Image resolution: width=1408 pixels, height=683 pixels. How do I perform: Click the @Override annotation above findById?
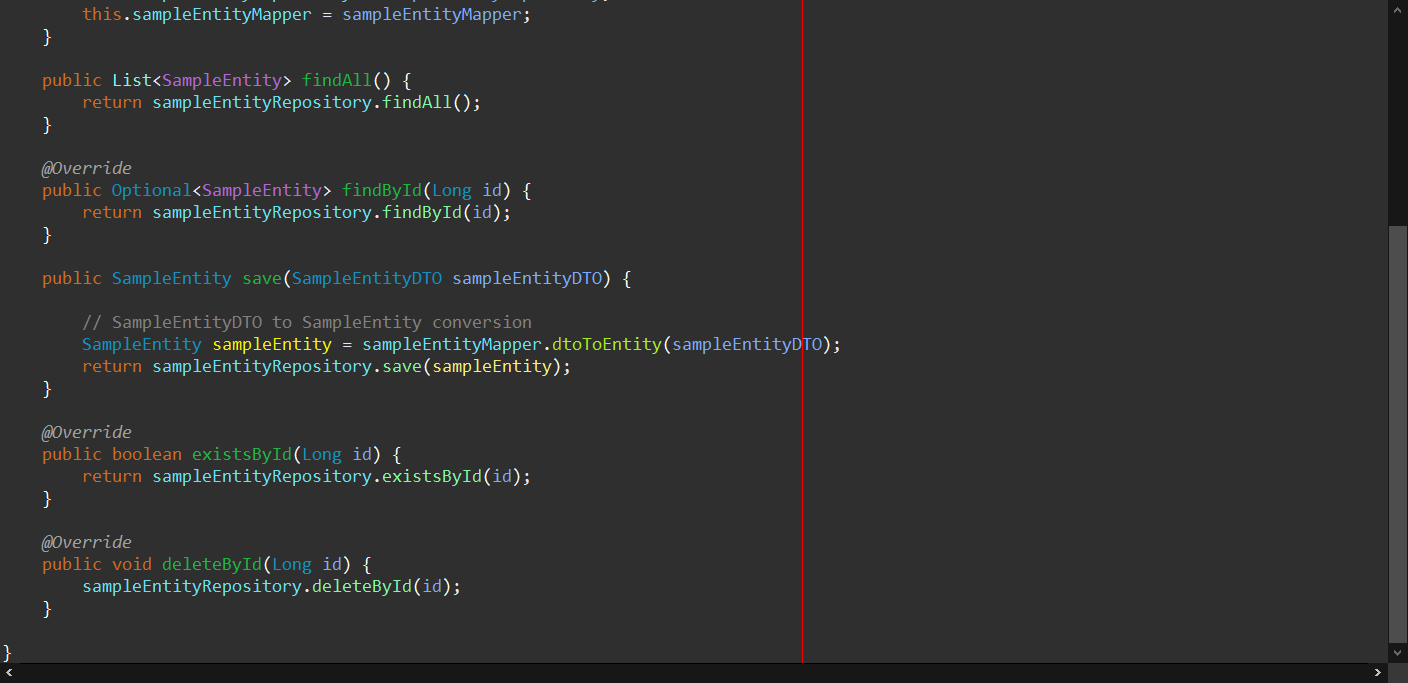(87, 168)
